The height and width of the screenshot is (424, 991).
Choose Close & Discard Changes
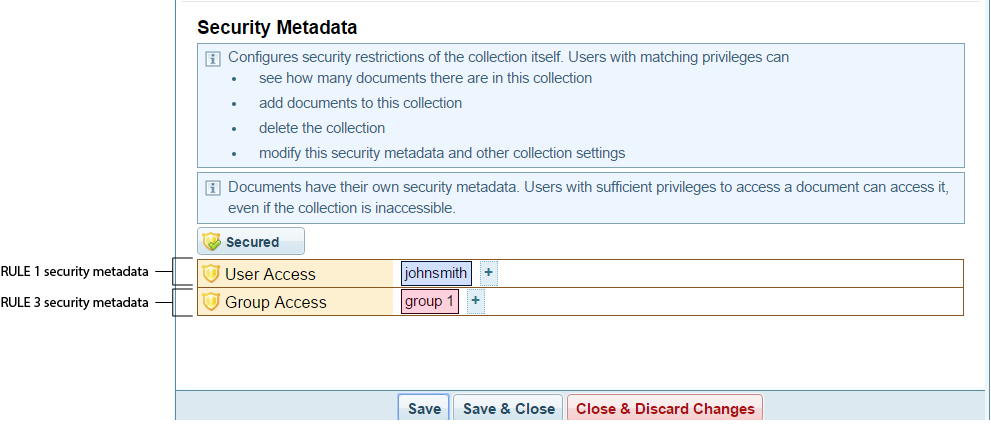tap(665, 408)
